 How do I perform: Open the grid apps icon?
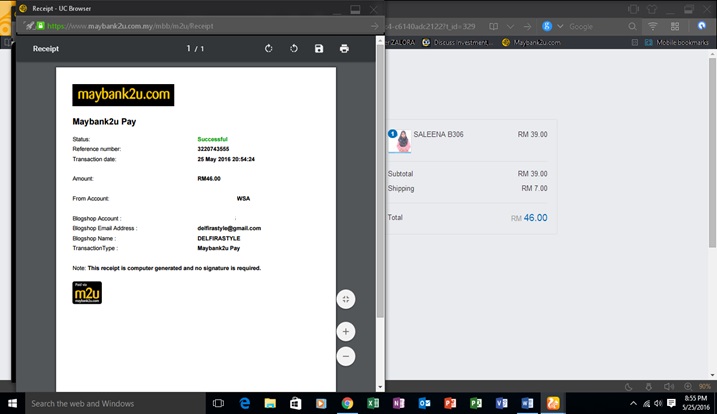pyautogui.click(x=675, y=27)
